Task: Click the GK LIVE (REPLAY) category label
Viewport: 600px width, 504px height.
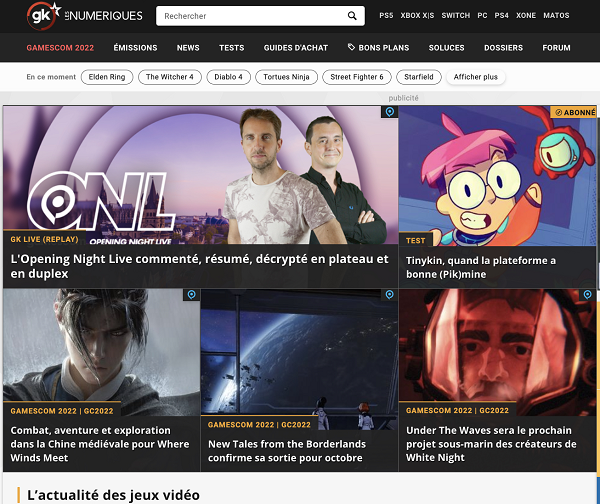Action: point(44,239)
